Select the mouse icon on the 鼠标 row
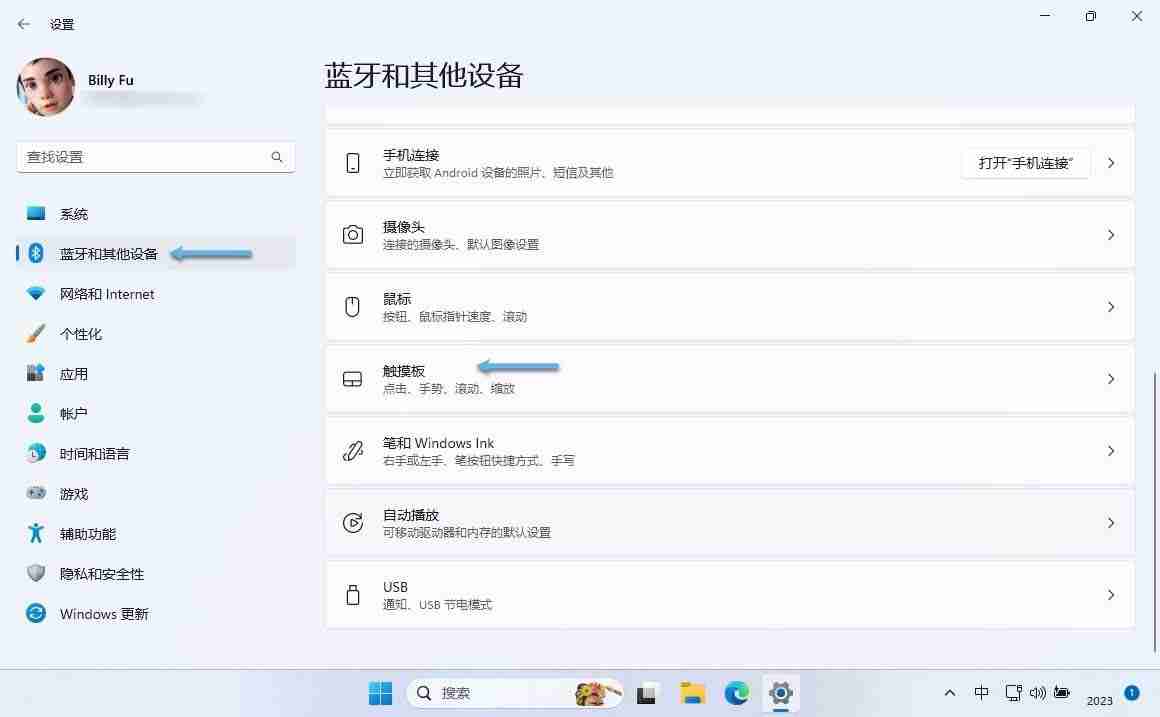 pos(352,307)
